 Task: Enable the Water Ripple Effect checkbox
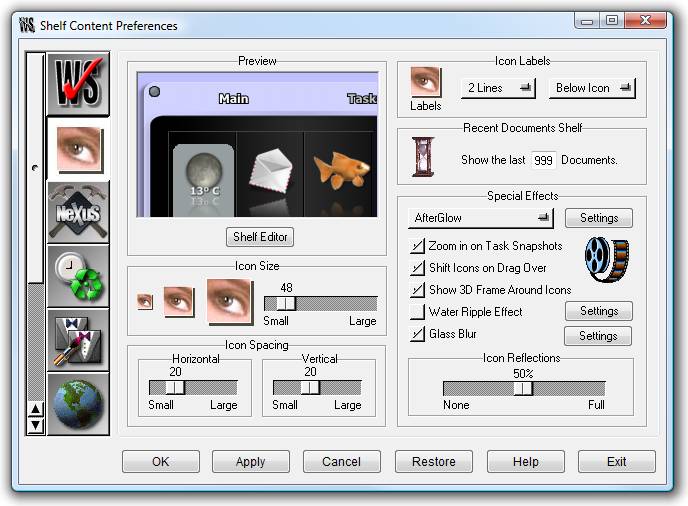pyautogui.click(x=418, y=312)
